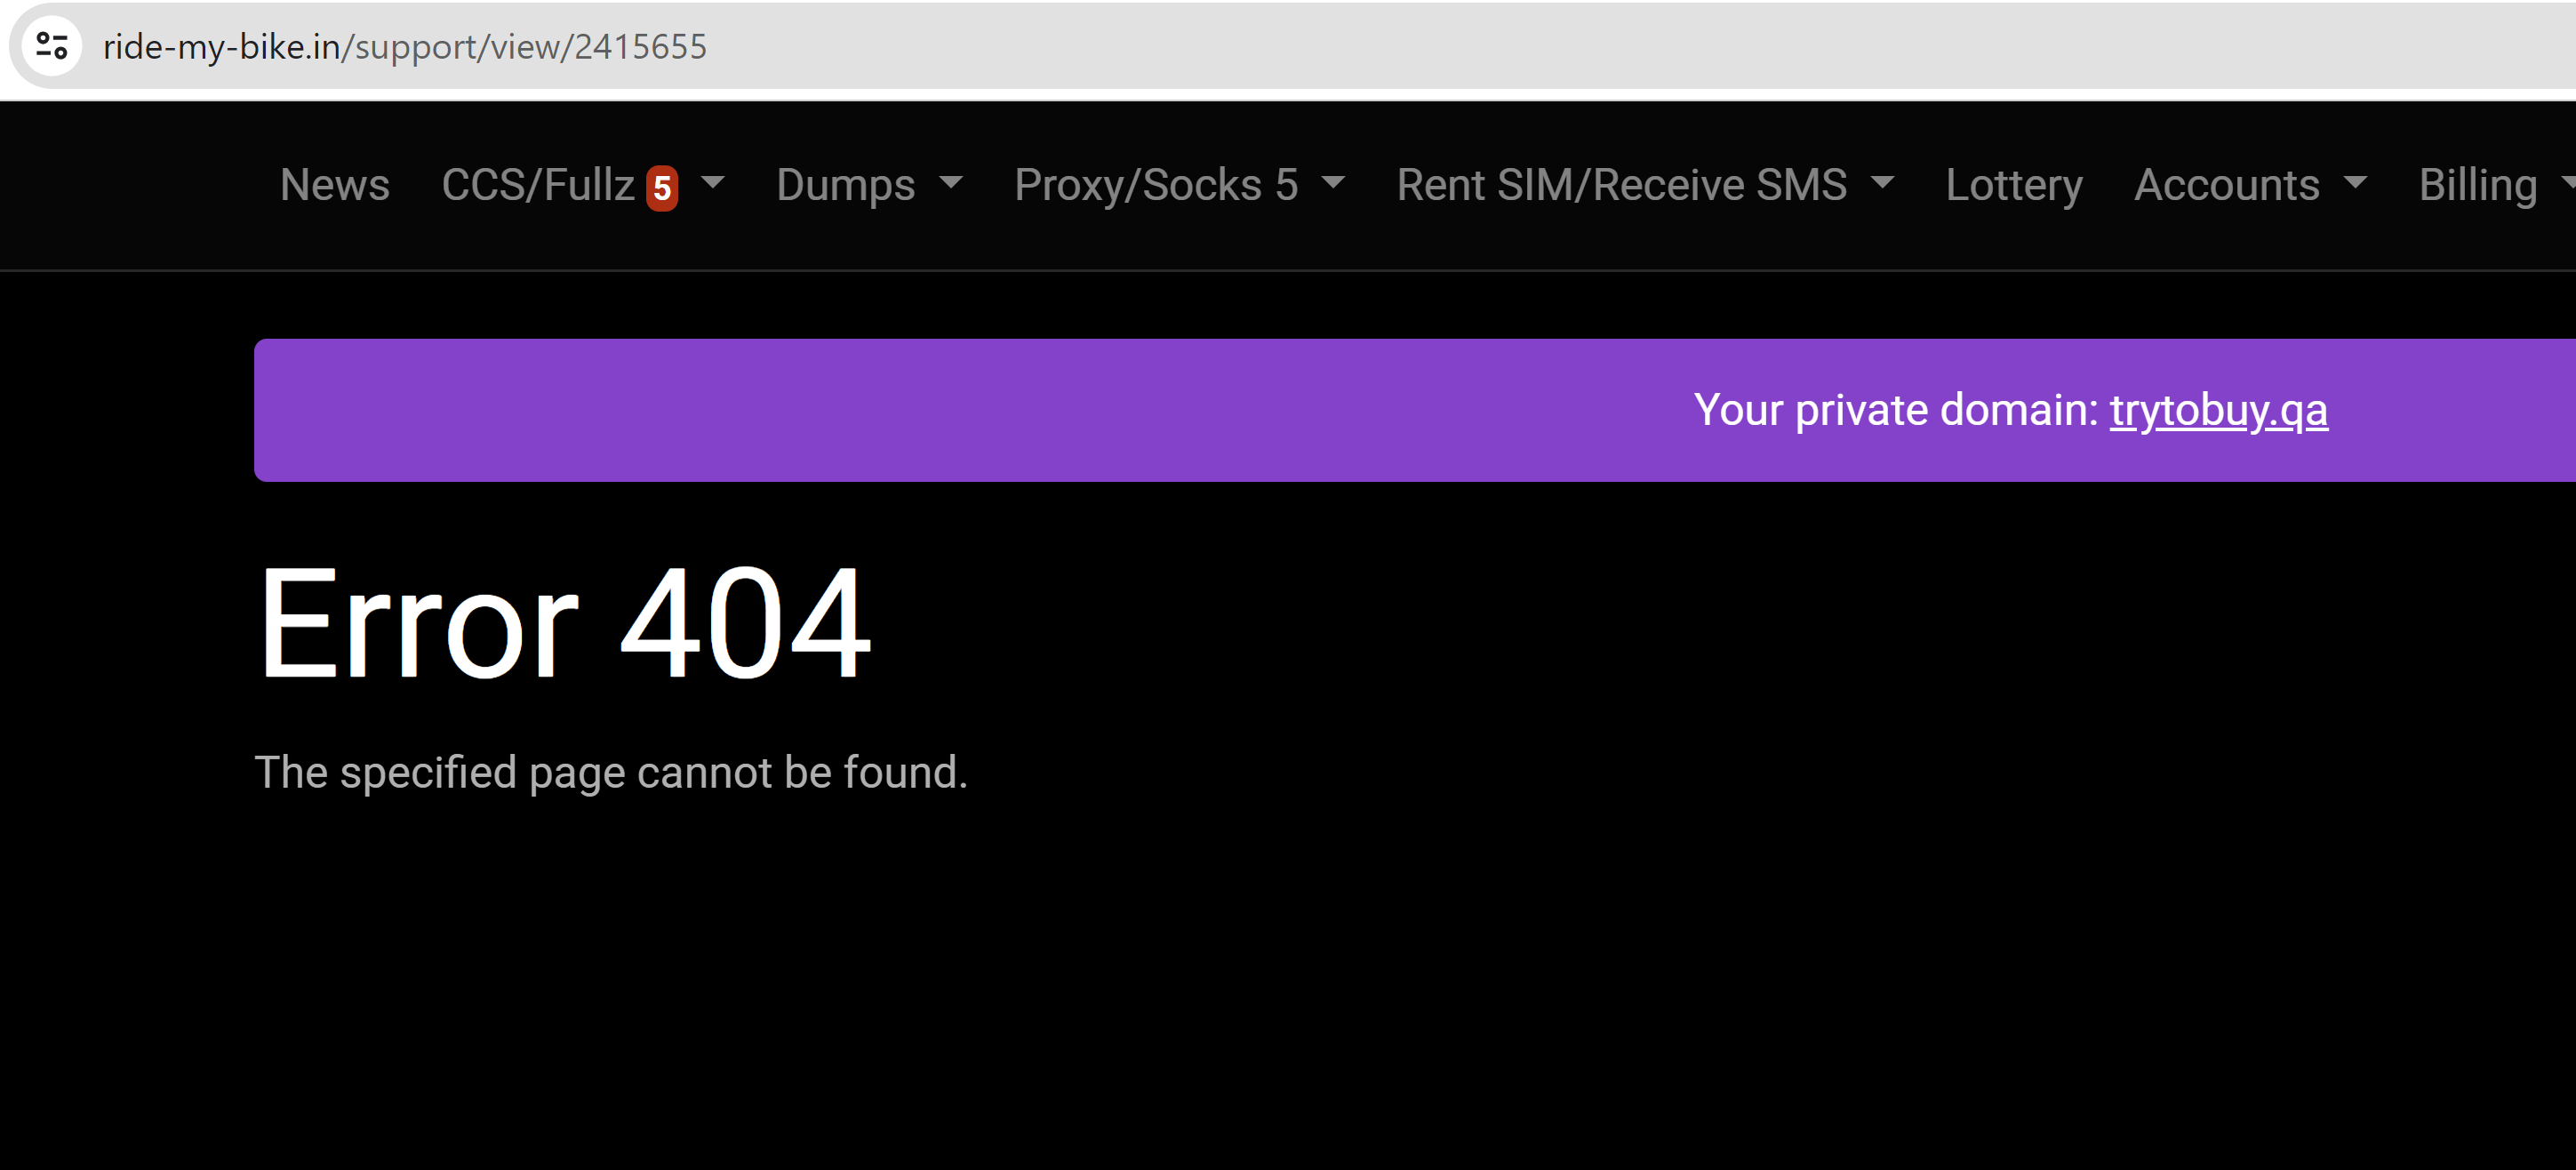The image size is (2576, 1170).
Task: Click the Error 404 heading
Action: [x=564, y=622]
